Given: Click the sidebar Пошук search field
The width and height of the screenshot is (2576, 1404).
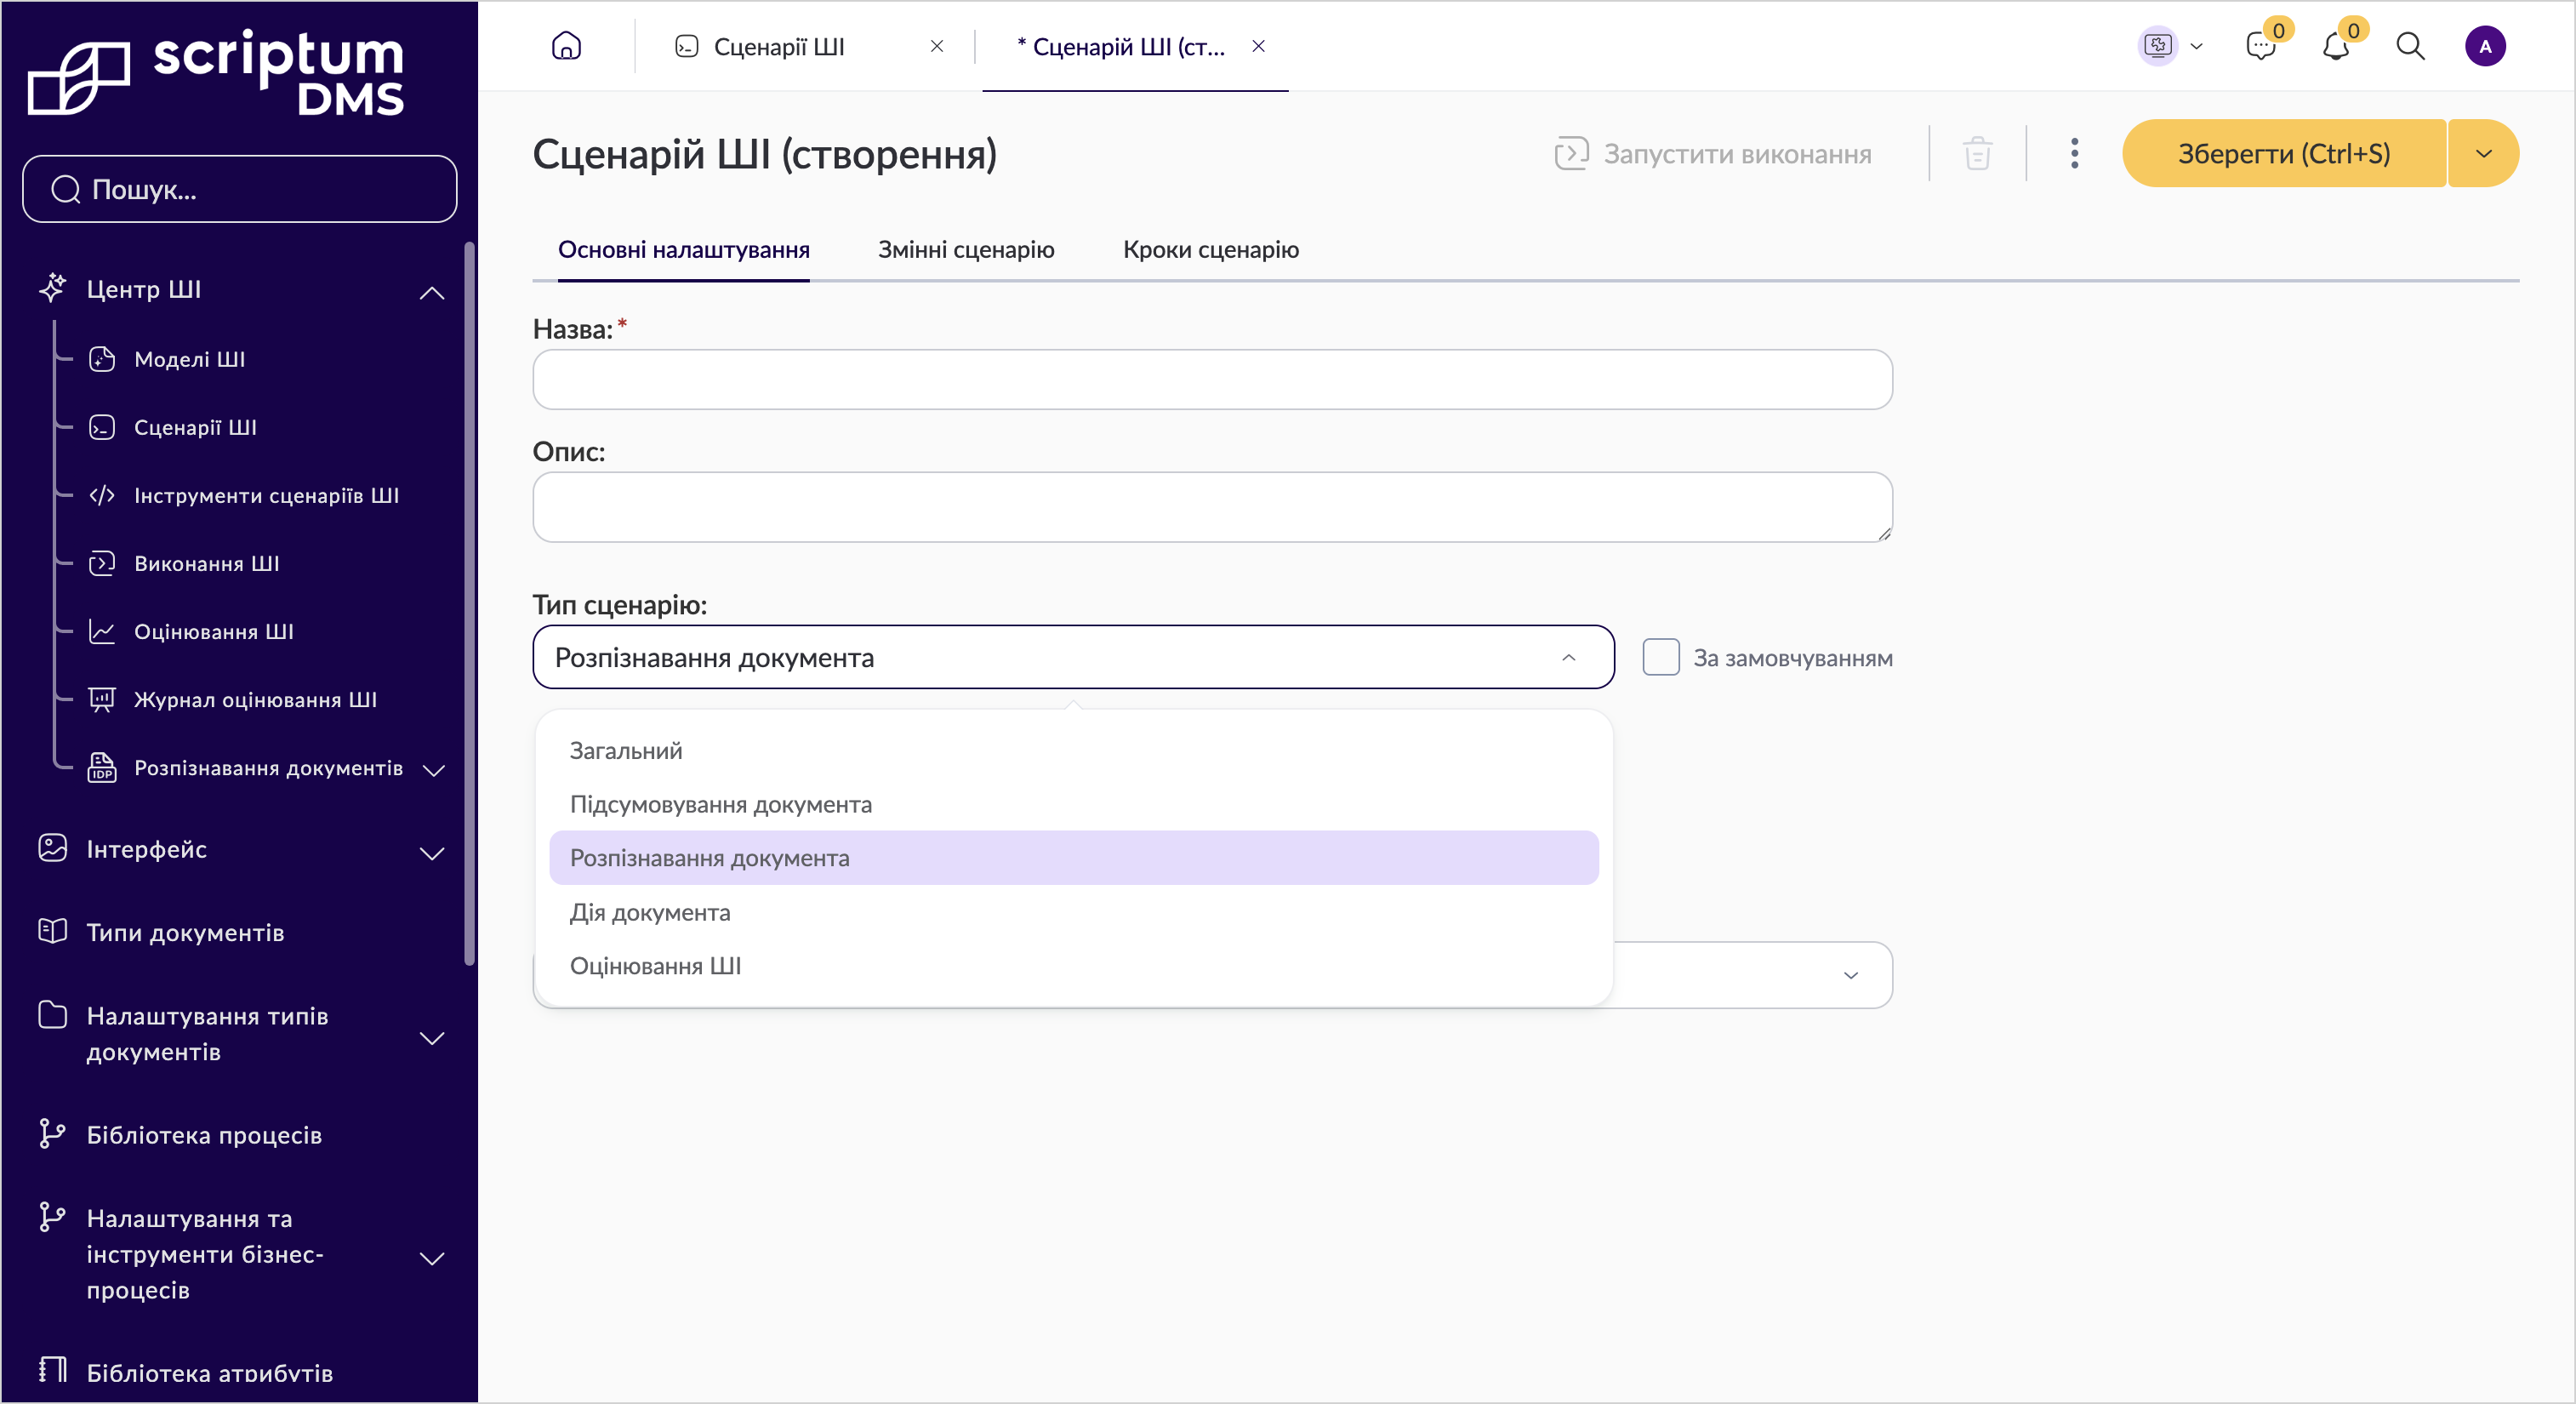Looking at the screenshot, I should (240, 189).
